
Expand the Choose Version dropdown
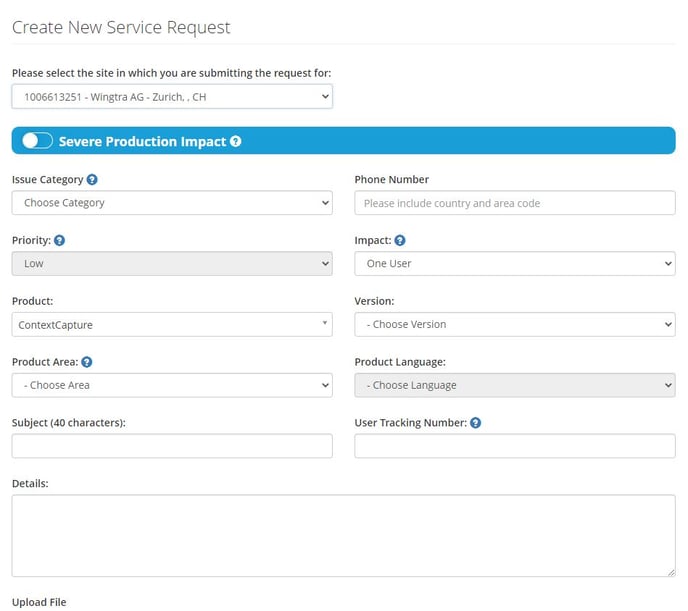tap(514, 324)
